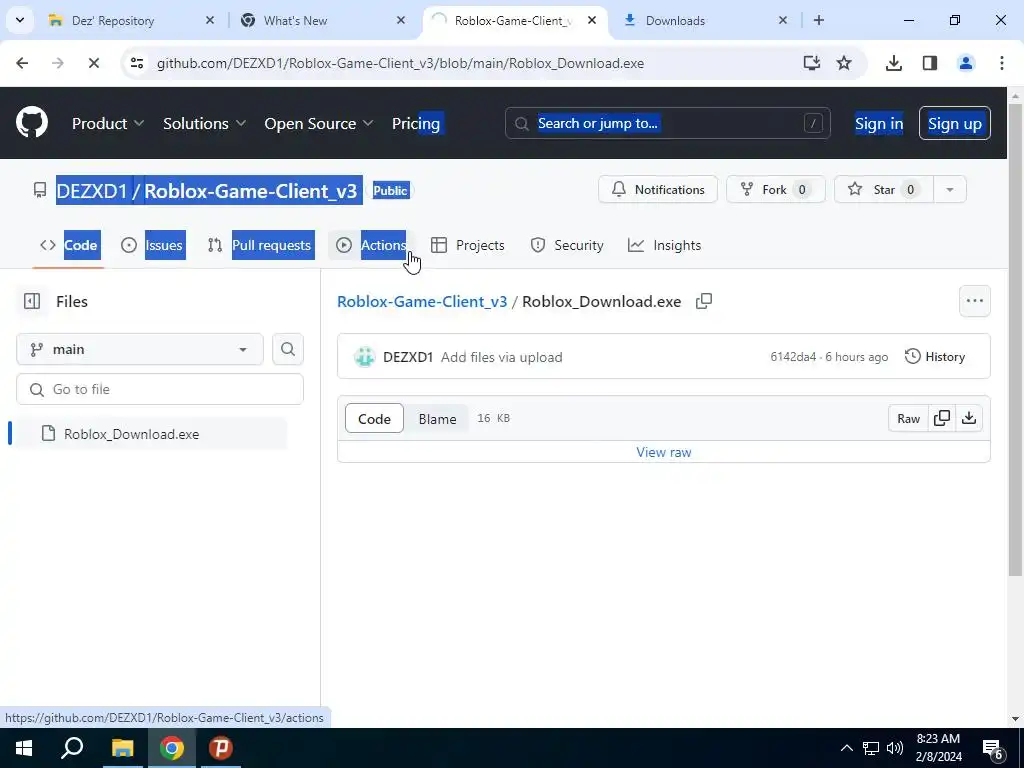Image resolution: width=1024 pixels, height=768 pixels.
Task: Open star lists dropdown arrow
Action: pos(950,189)
